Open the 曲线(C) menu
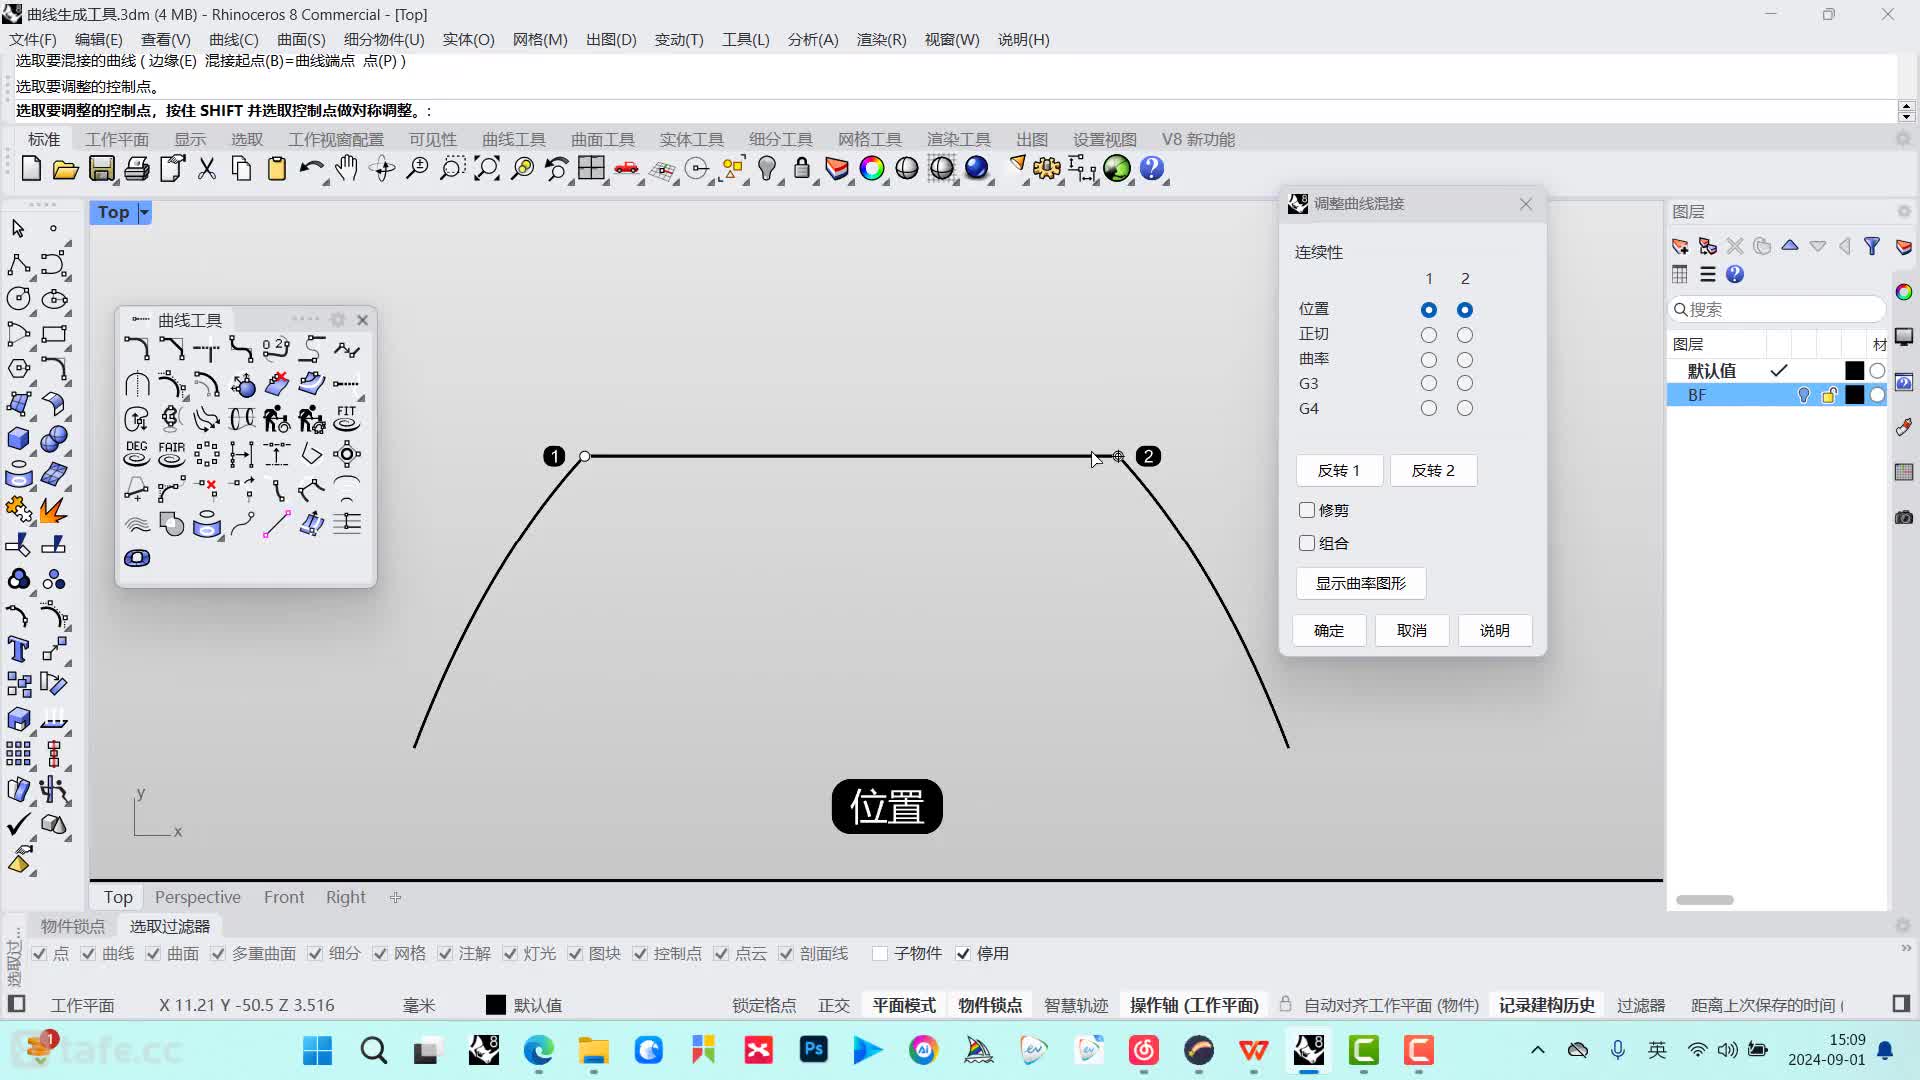The image size is (1920, 1080). tap(233, 40)
